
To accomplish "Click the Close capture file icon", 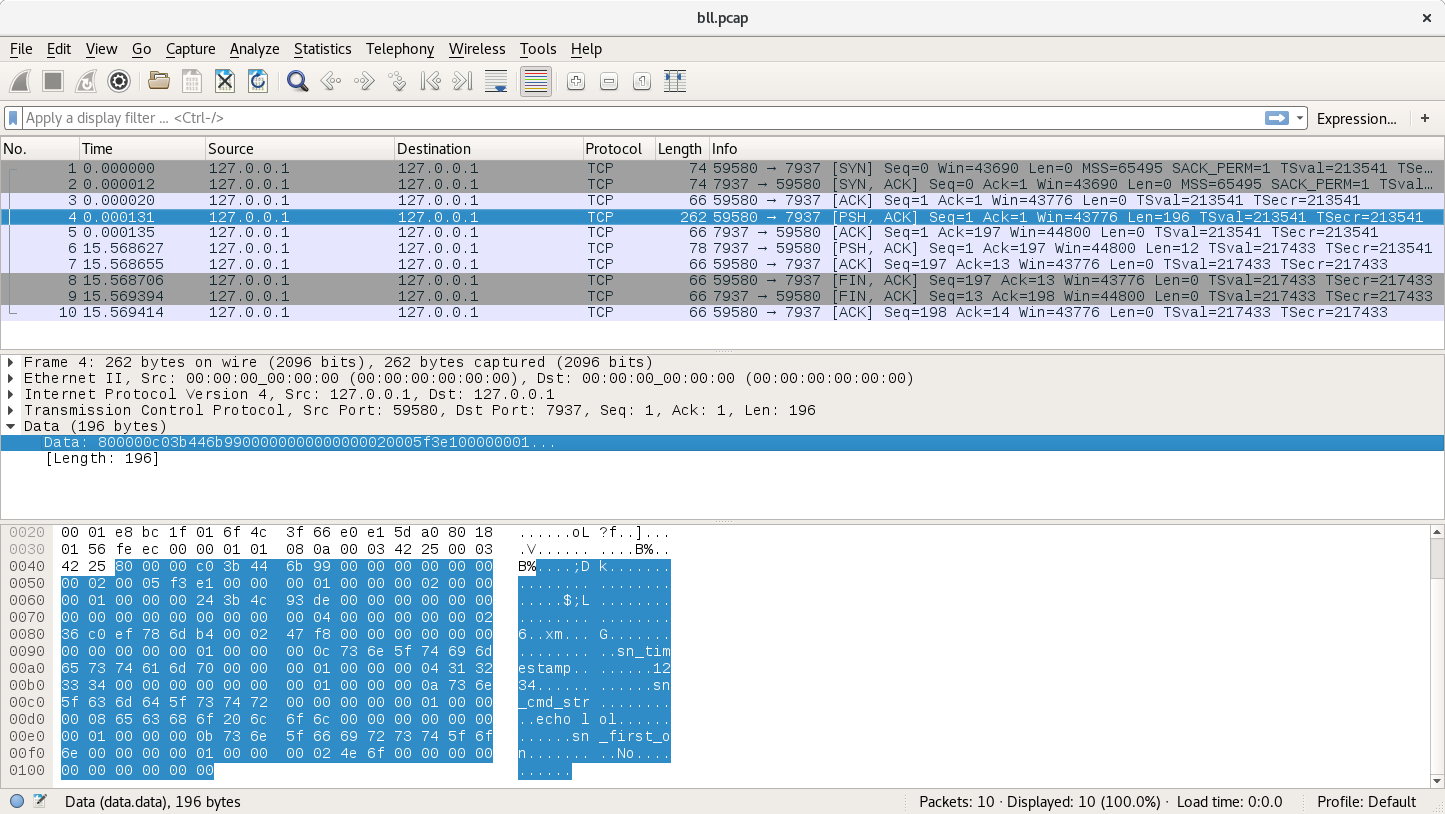I will [225, 82].
